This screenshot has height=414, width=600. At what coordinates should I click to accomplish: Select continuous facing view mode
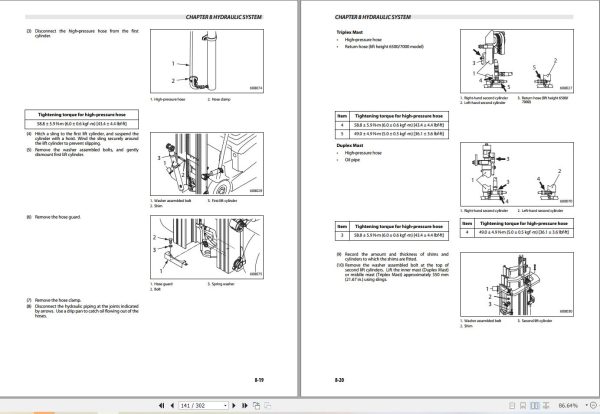[546, 405]
